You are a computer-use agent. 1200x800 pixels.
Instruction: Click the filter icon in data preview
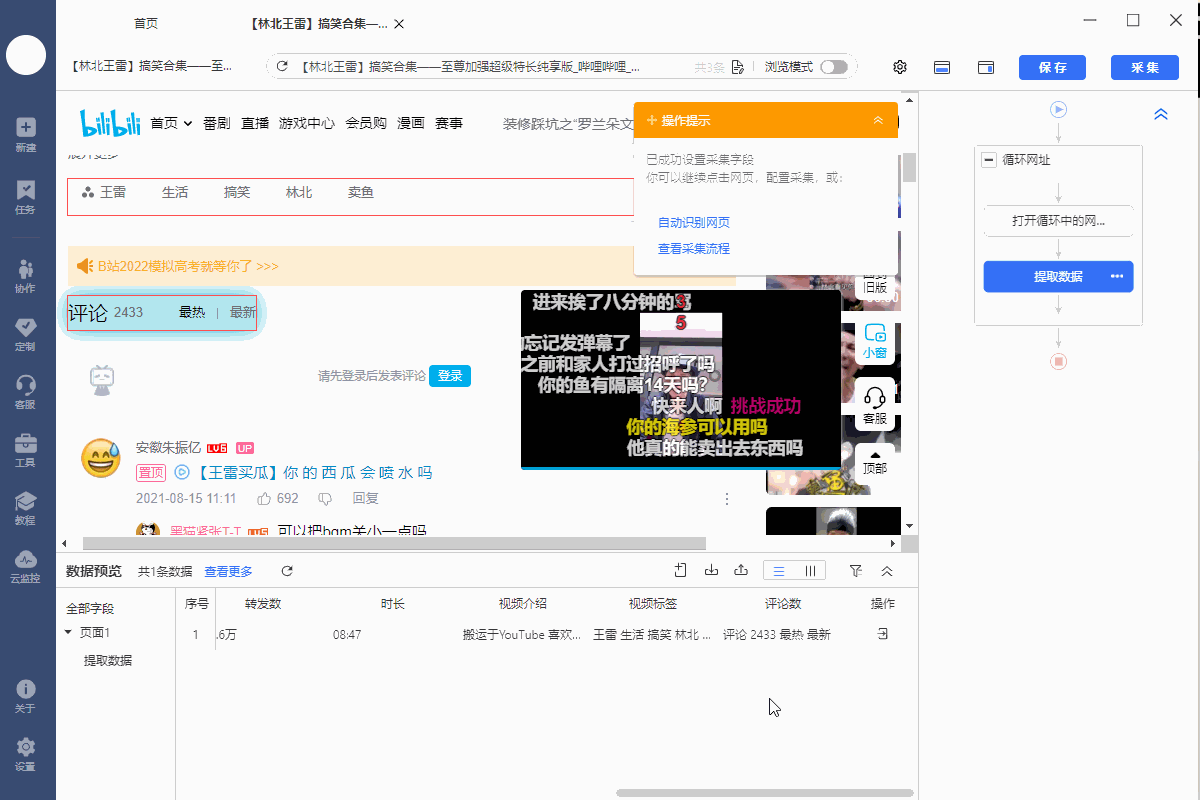click(855, 571)
